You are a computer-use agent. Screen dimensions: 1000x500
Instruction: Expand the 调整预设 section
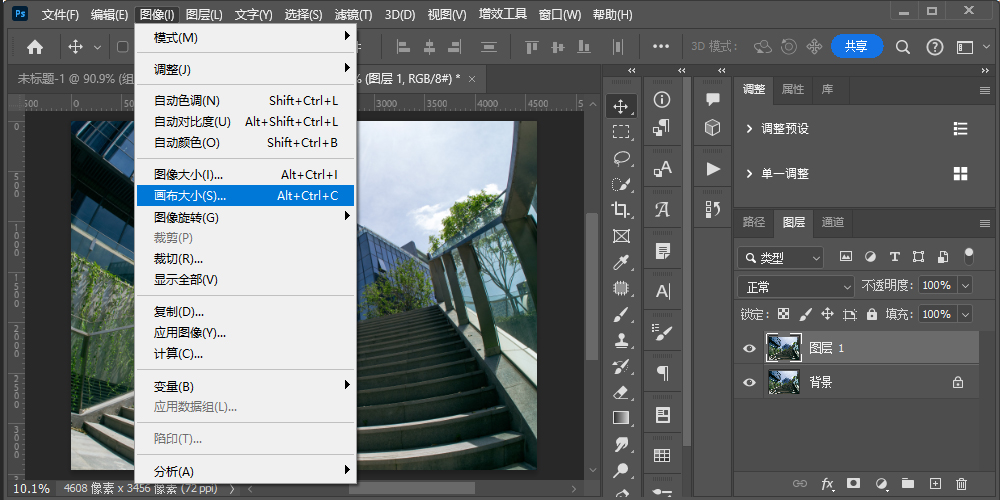coord(750,129)
